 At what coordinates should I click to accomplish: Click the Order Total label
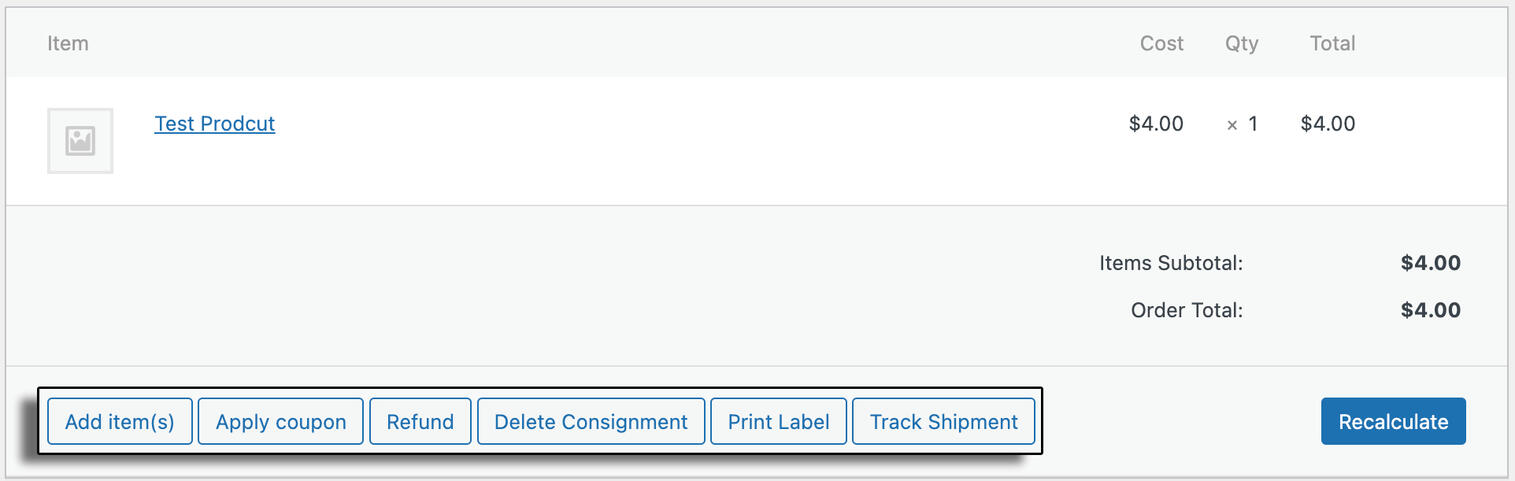[1186, 311]
